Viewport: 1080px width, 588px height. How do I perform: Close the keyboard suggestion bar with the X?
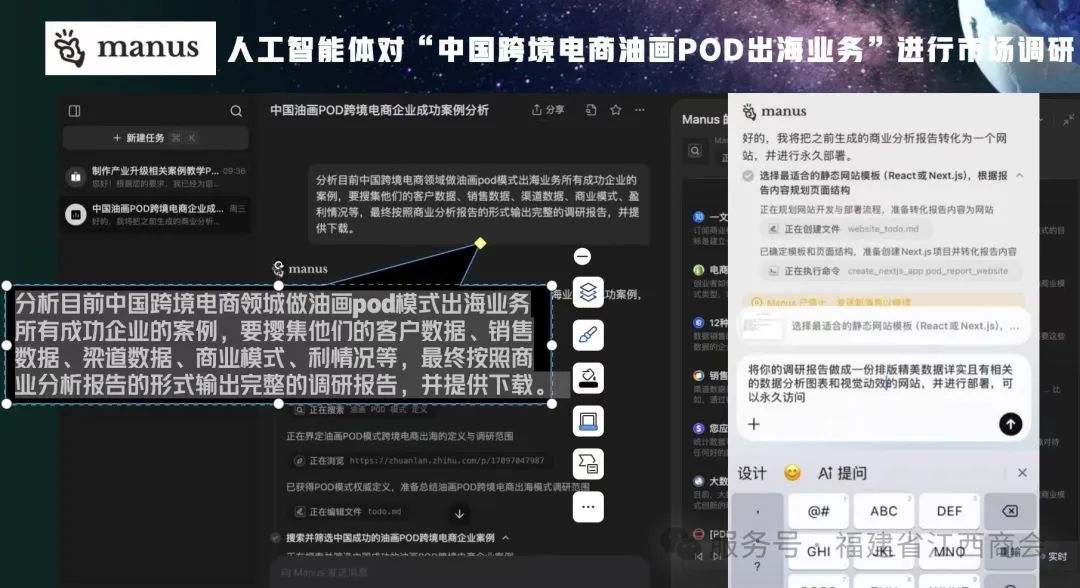click(1022, 472)
